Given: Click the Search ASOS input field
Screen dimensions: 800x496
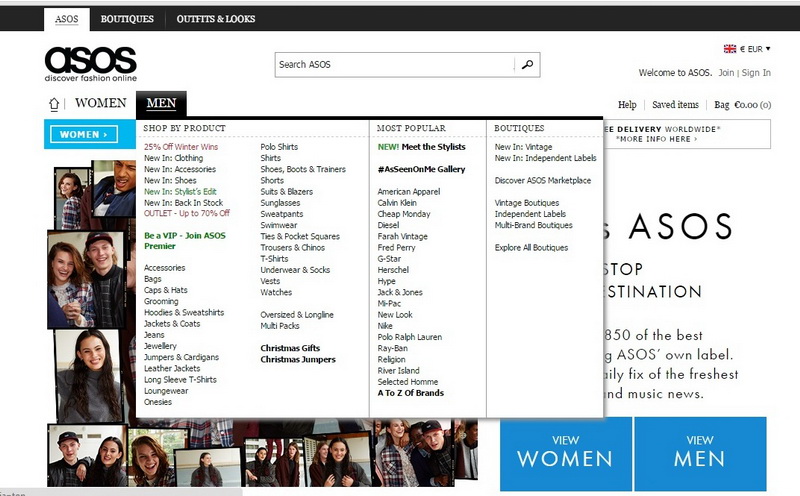Looking at the screenshot, I should click(395, 65).
